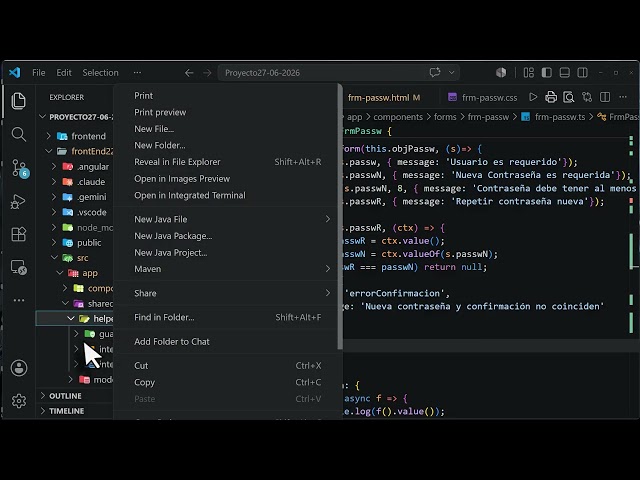Select New Java Project... entry
Screen dimensions: 640x480
[x=227, y=253]
